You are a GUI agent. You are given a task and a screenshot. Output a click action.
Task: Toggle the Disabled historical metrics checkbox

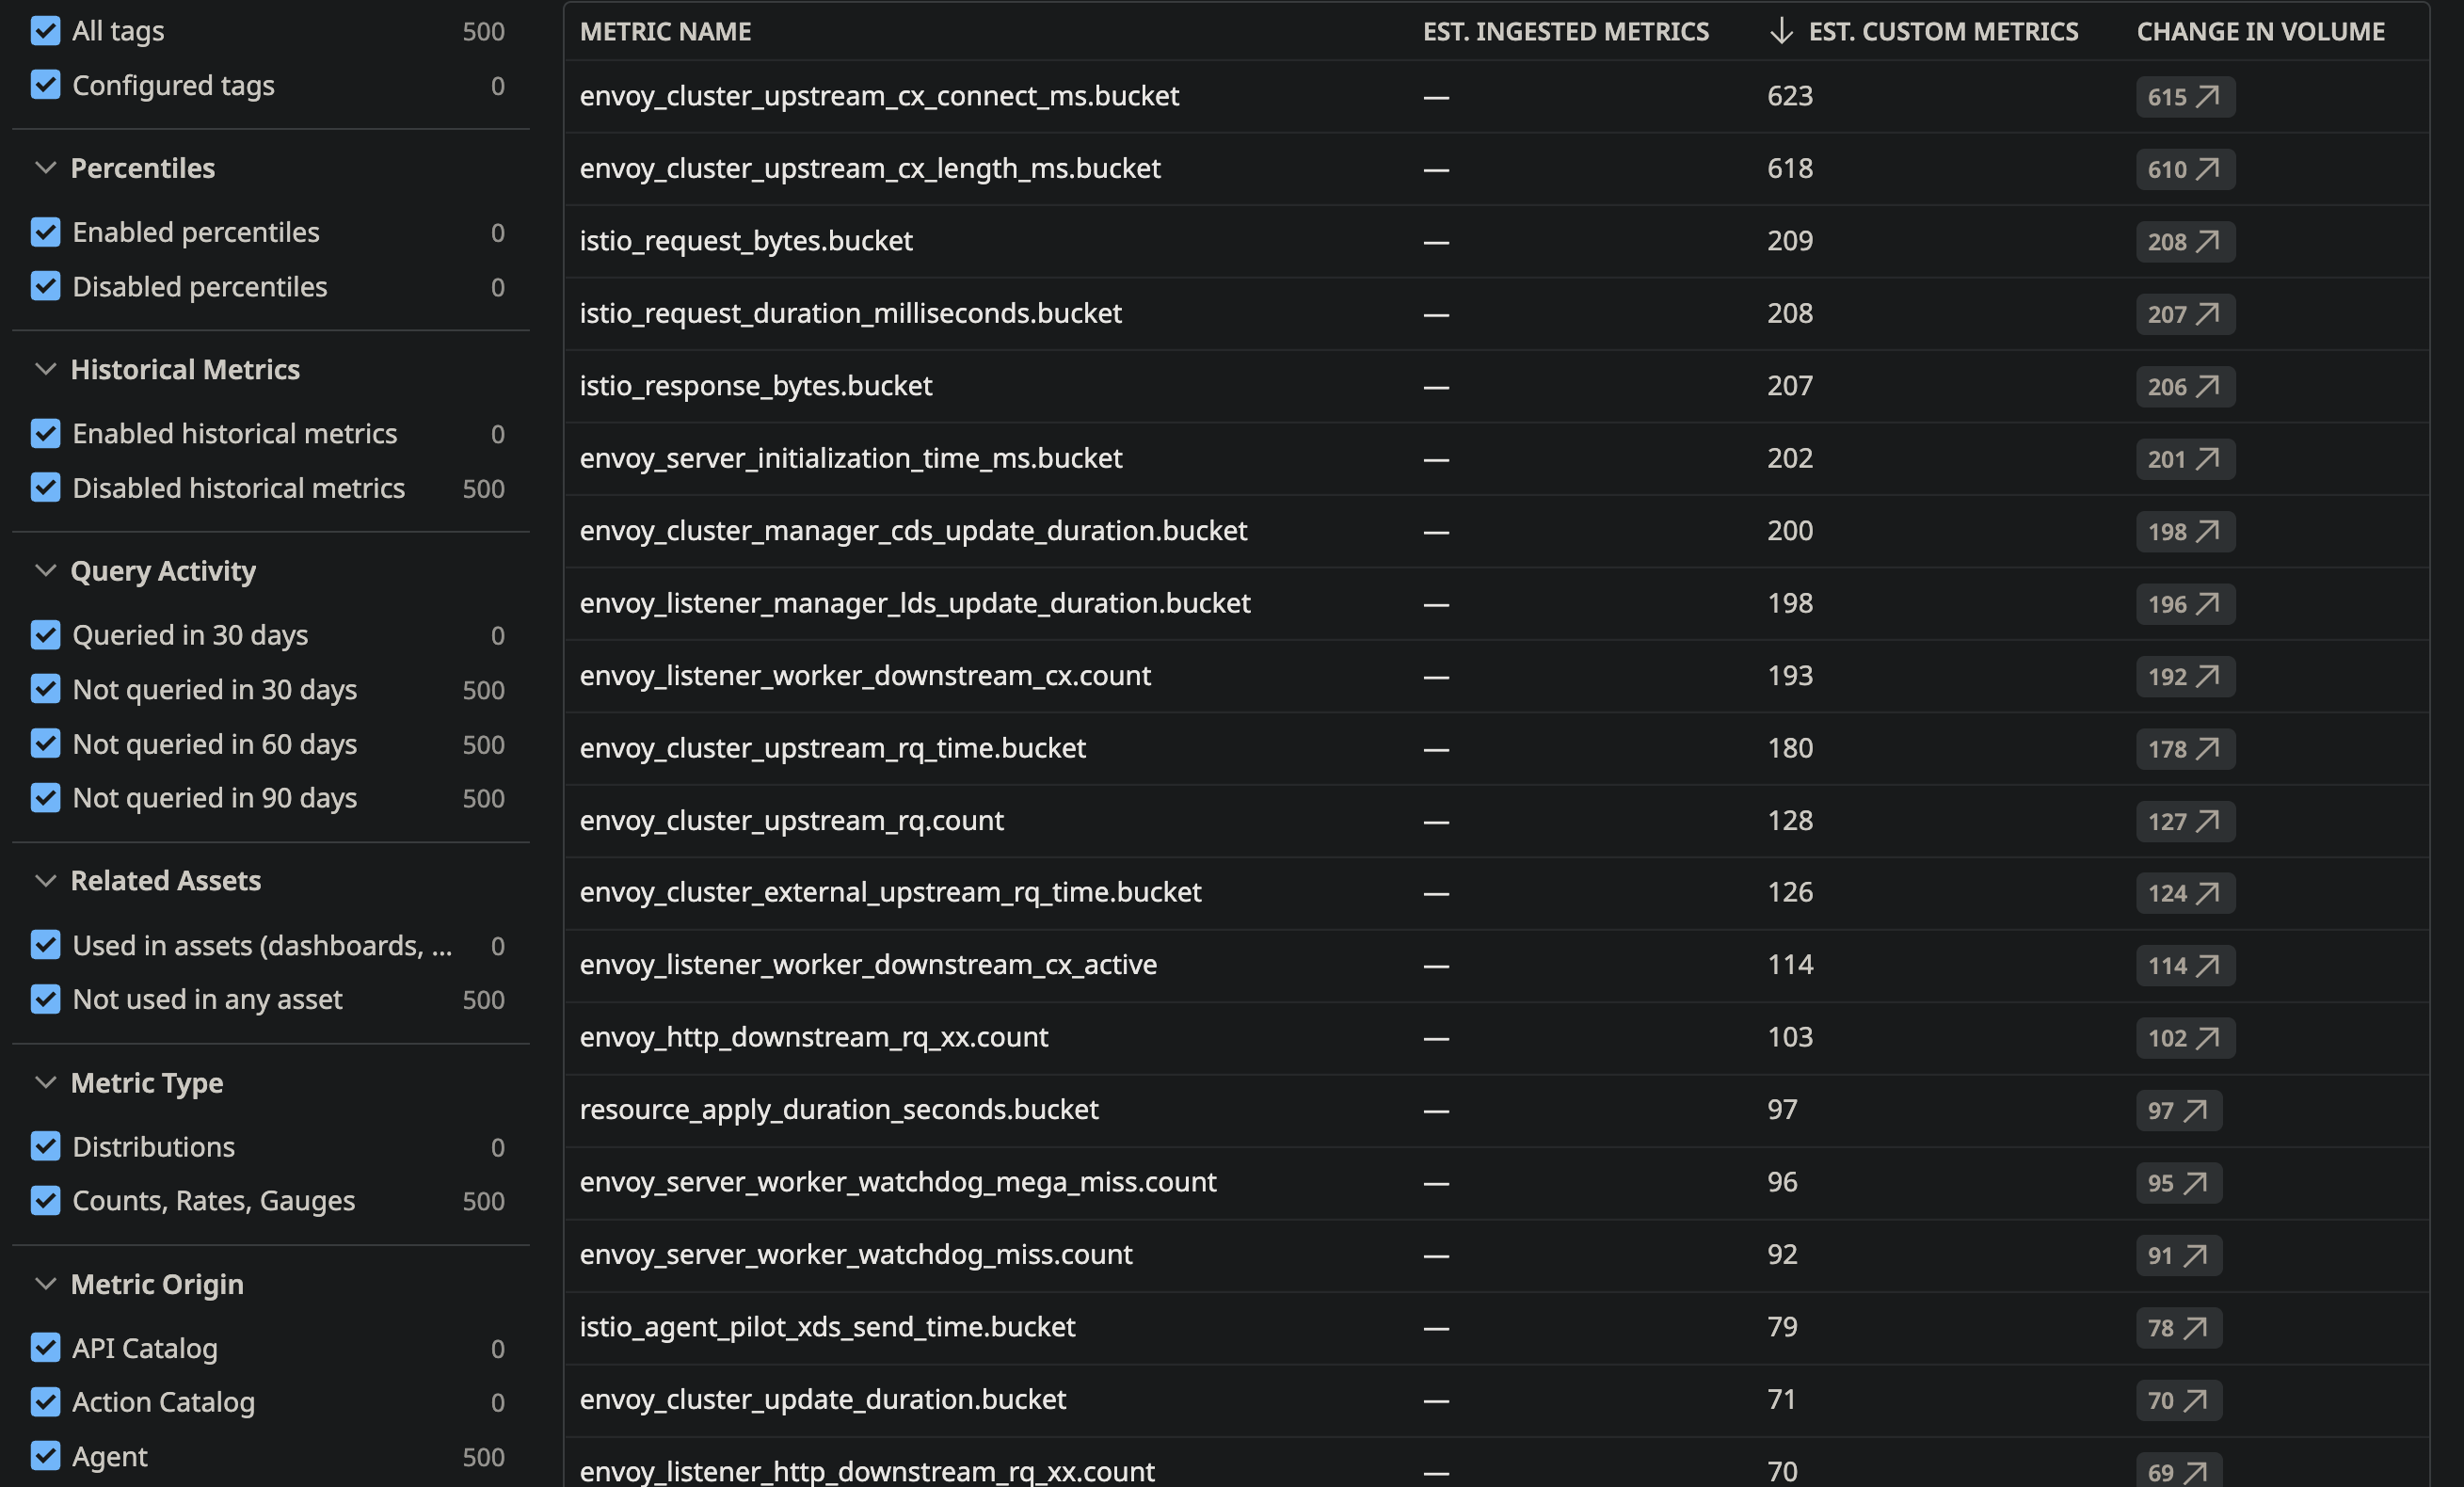point(45,488)
